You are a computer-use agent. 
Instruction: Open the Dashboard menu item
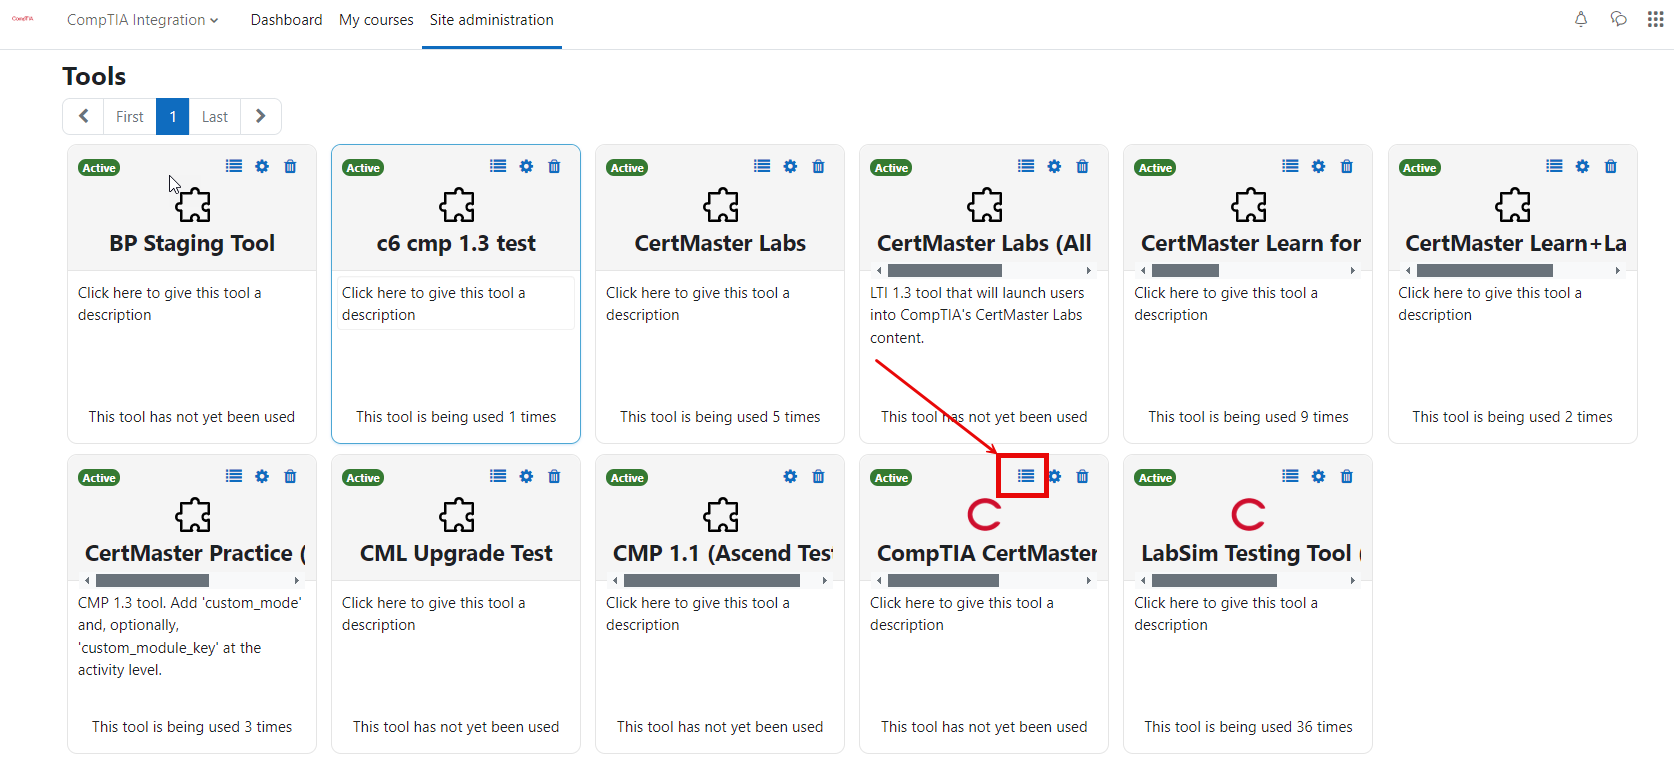click(x=286, y=20)
